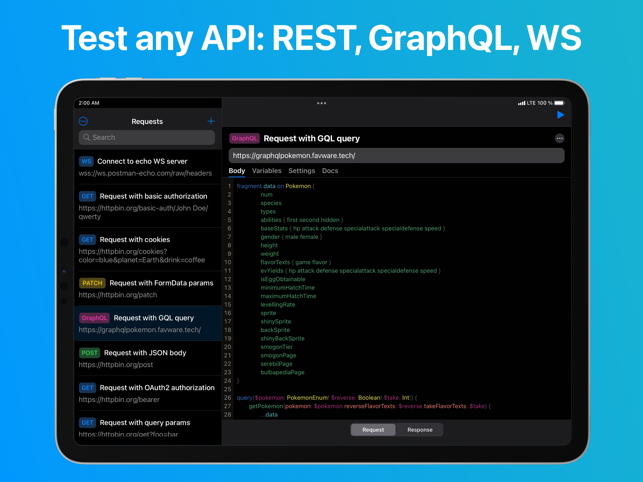This screenshot has width=643, height=482.
Task: Click the GET badge of query params request
Action: pos(87,423)
